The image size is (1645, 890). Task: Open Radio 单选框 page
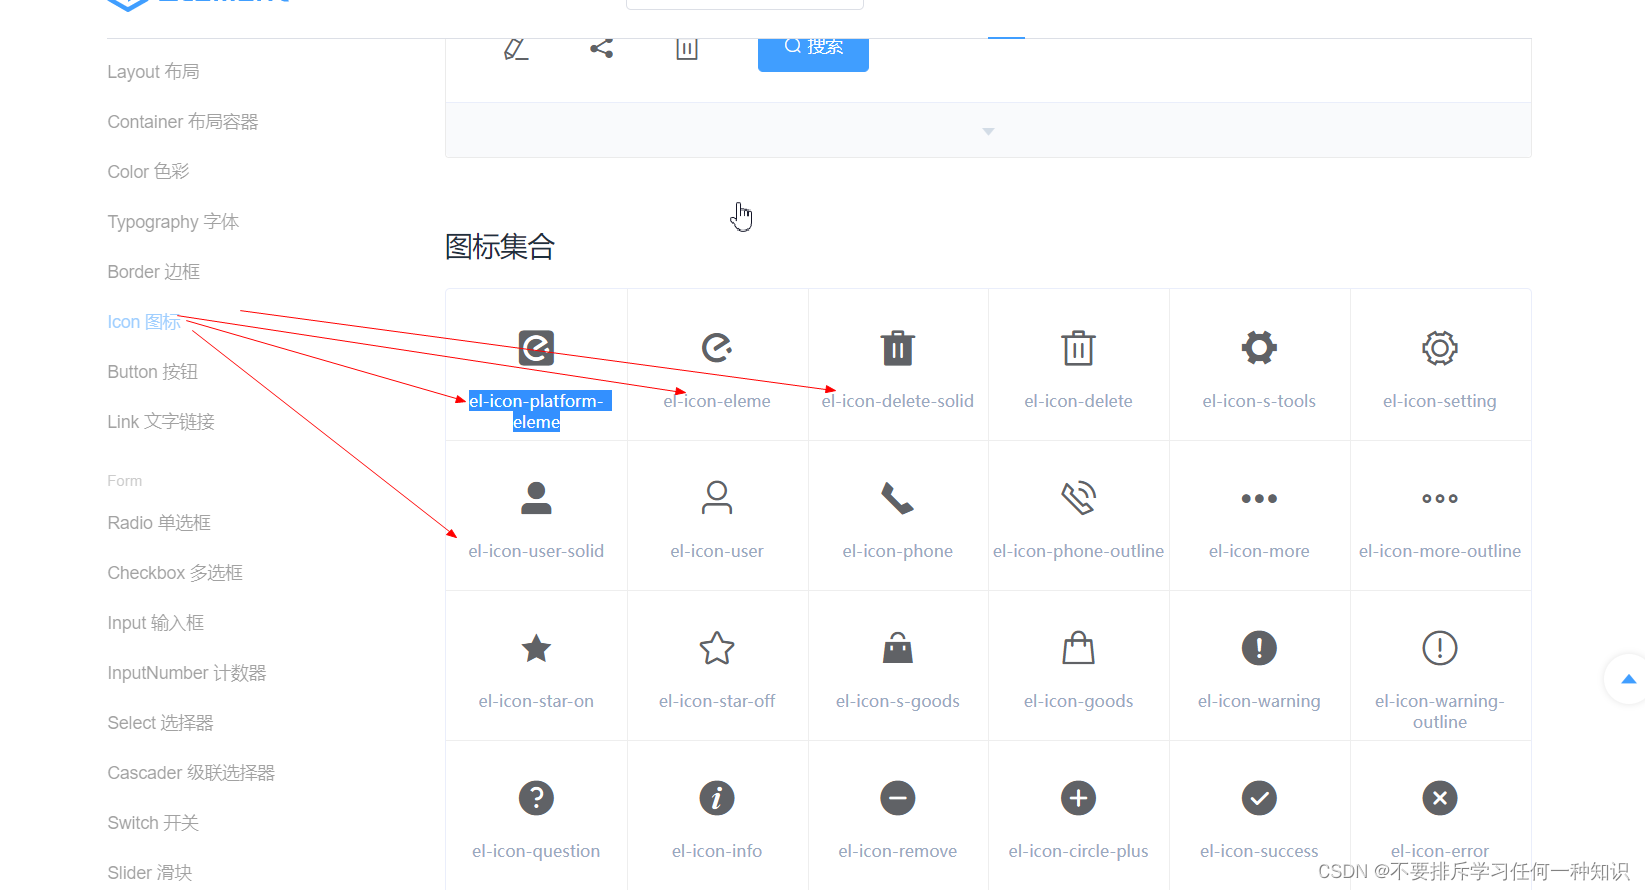pyautogui.click(x=159, y=523)
